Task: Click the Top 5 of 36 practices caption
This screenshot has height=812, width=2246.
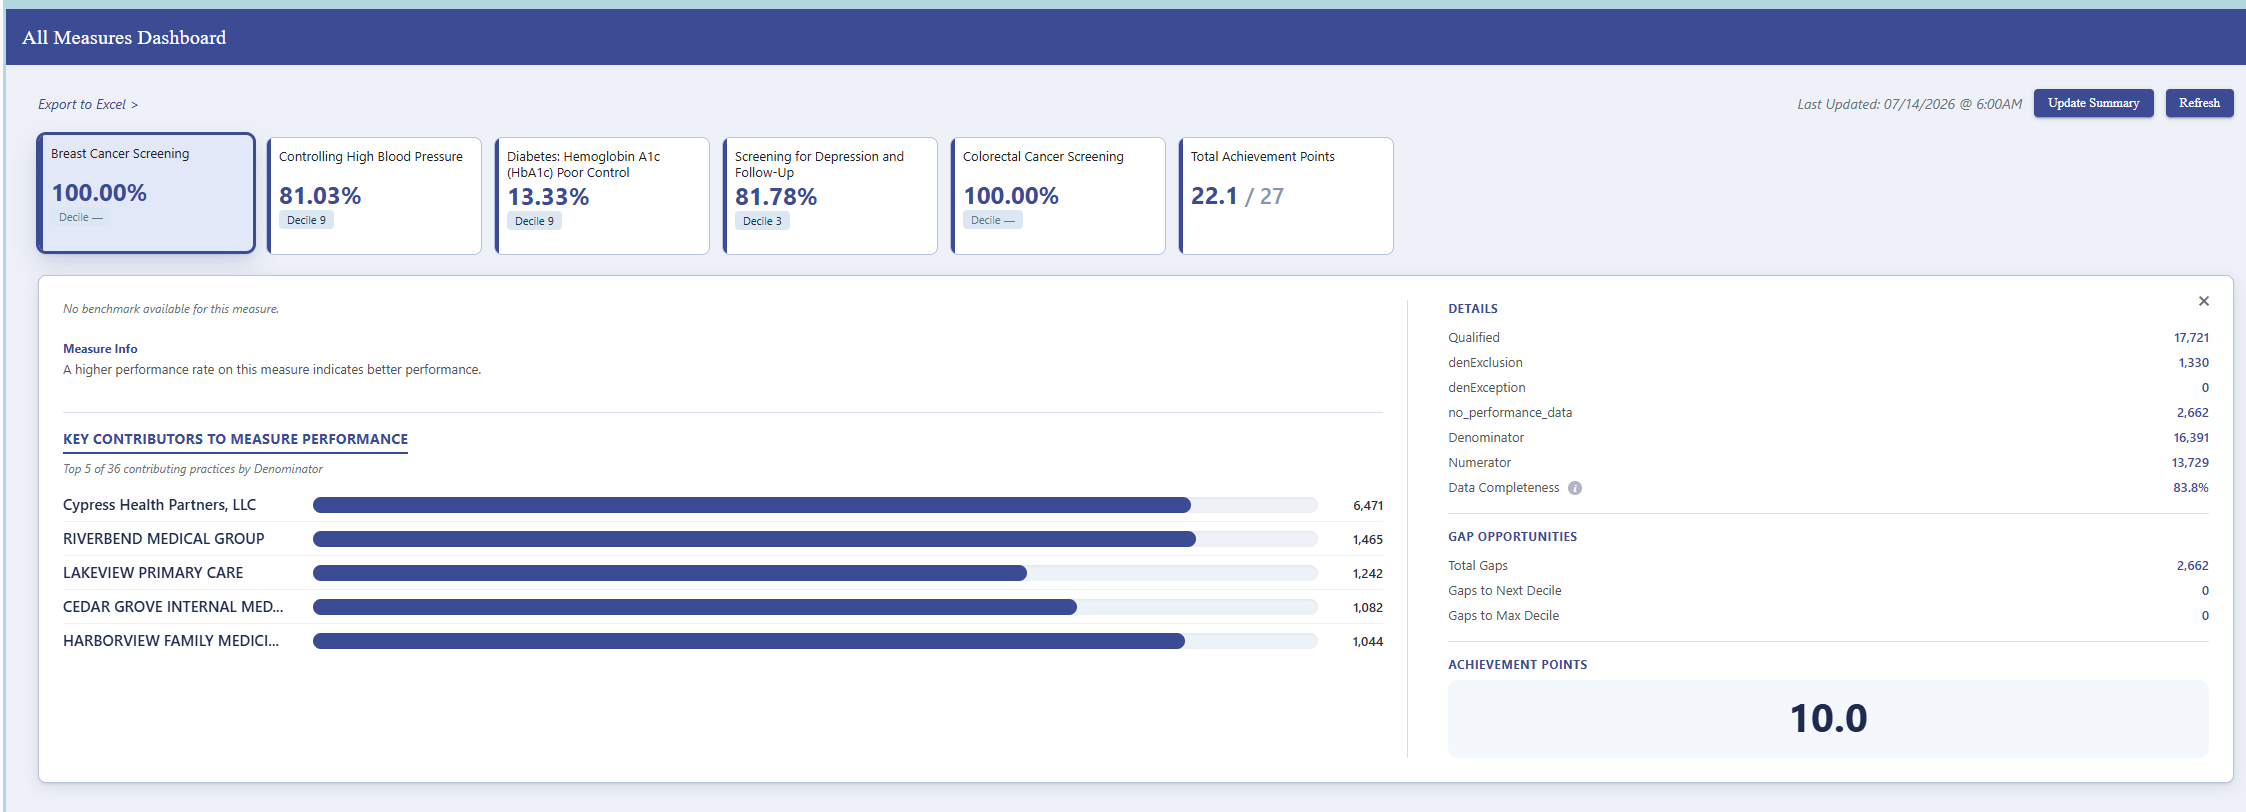Action: click(193, 469)
